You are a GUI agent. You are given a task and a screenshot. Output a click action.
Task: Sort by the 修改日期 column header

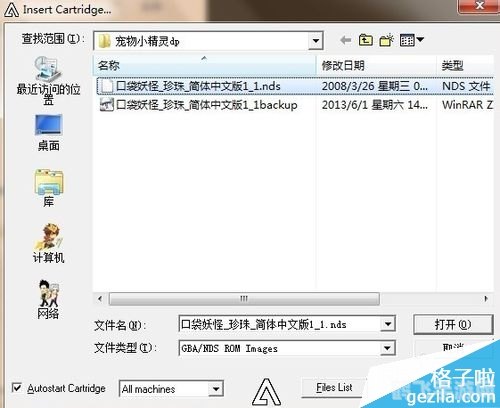pyautogui.click(x=376, y=65)
